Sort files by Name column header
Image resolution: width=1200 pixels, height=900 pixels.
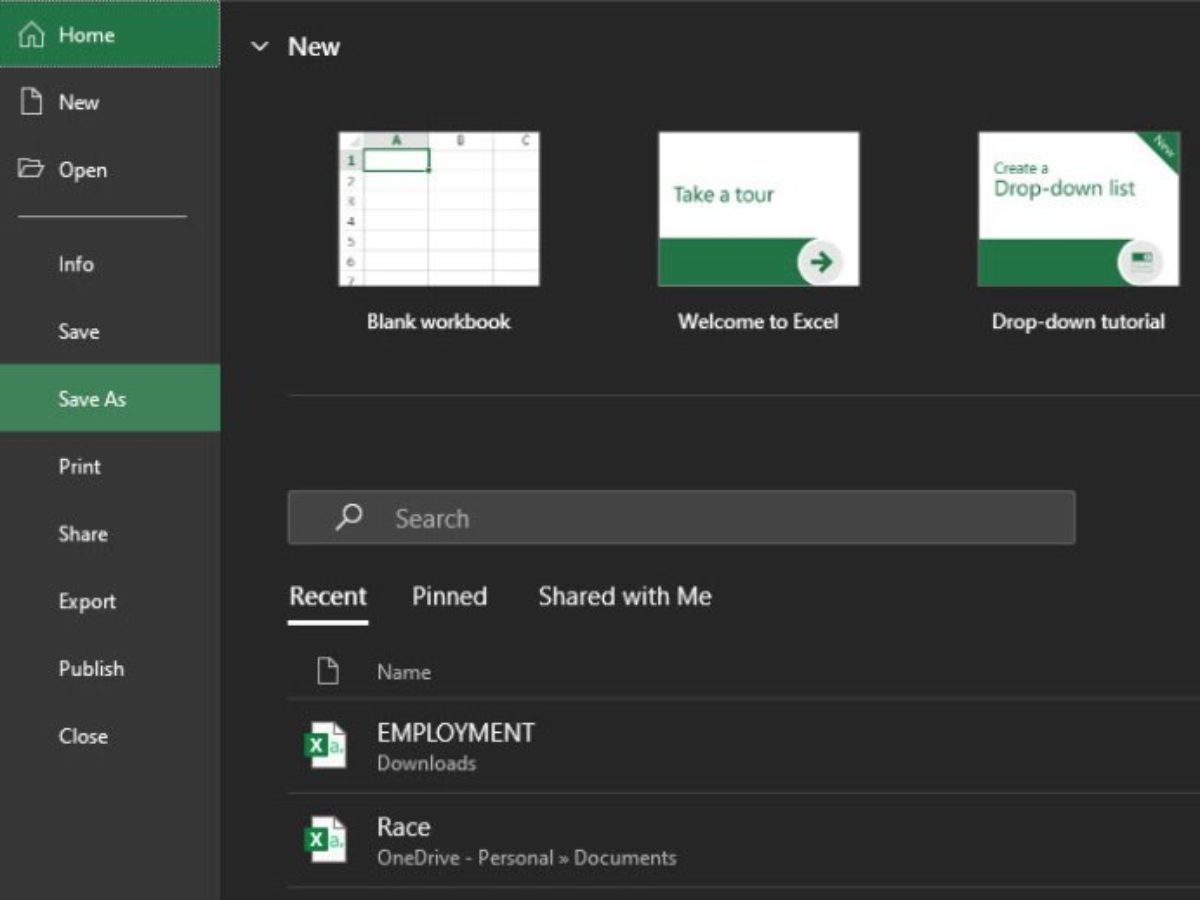(x=404, y=672)
